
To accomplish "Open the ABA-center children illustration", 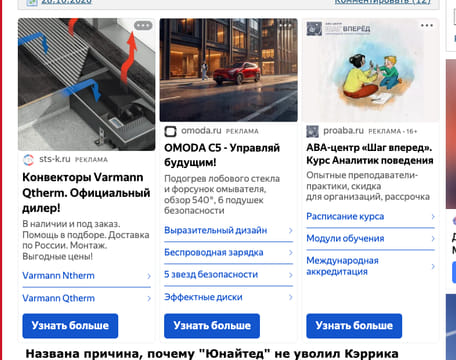I will 371,70.
